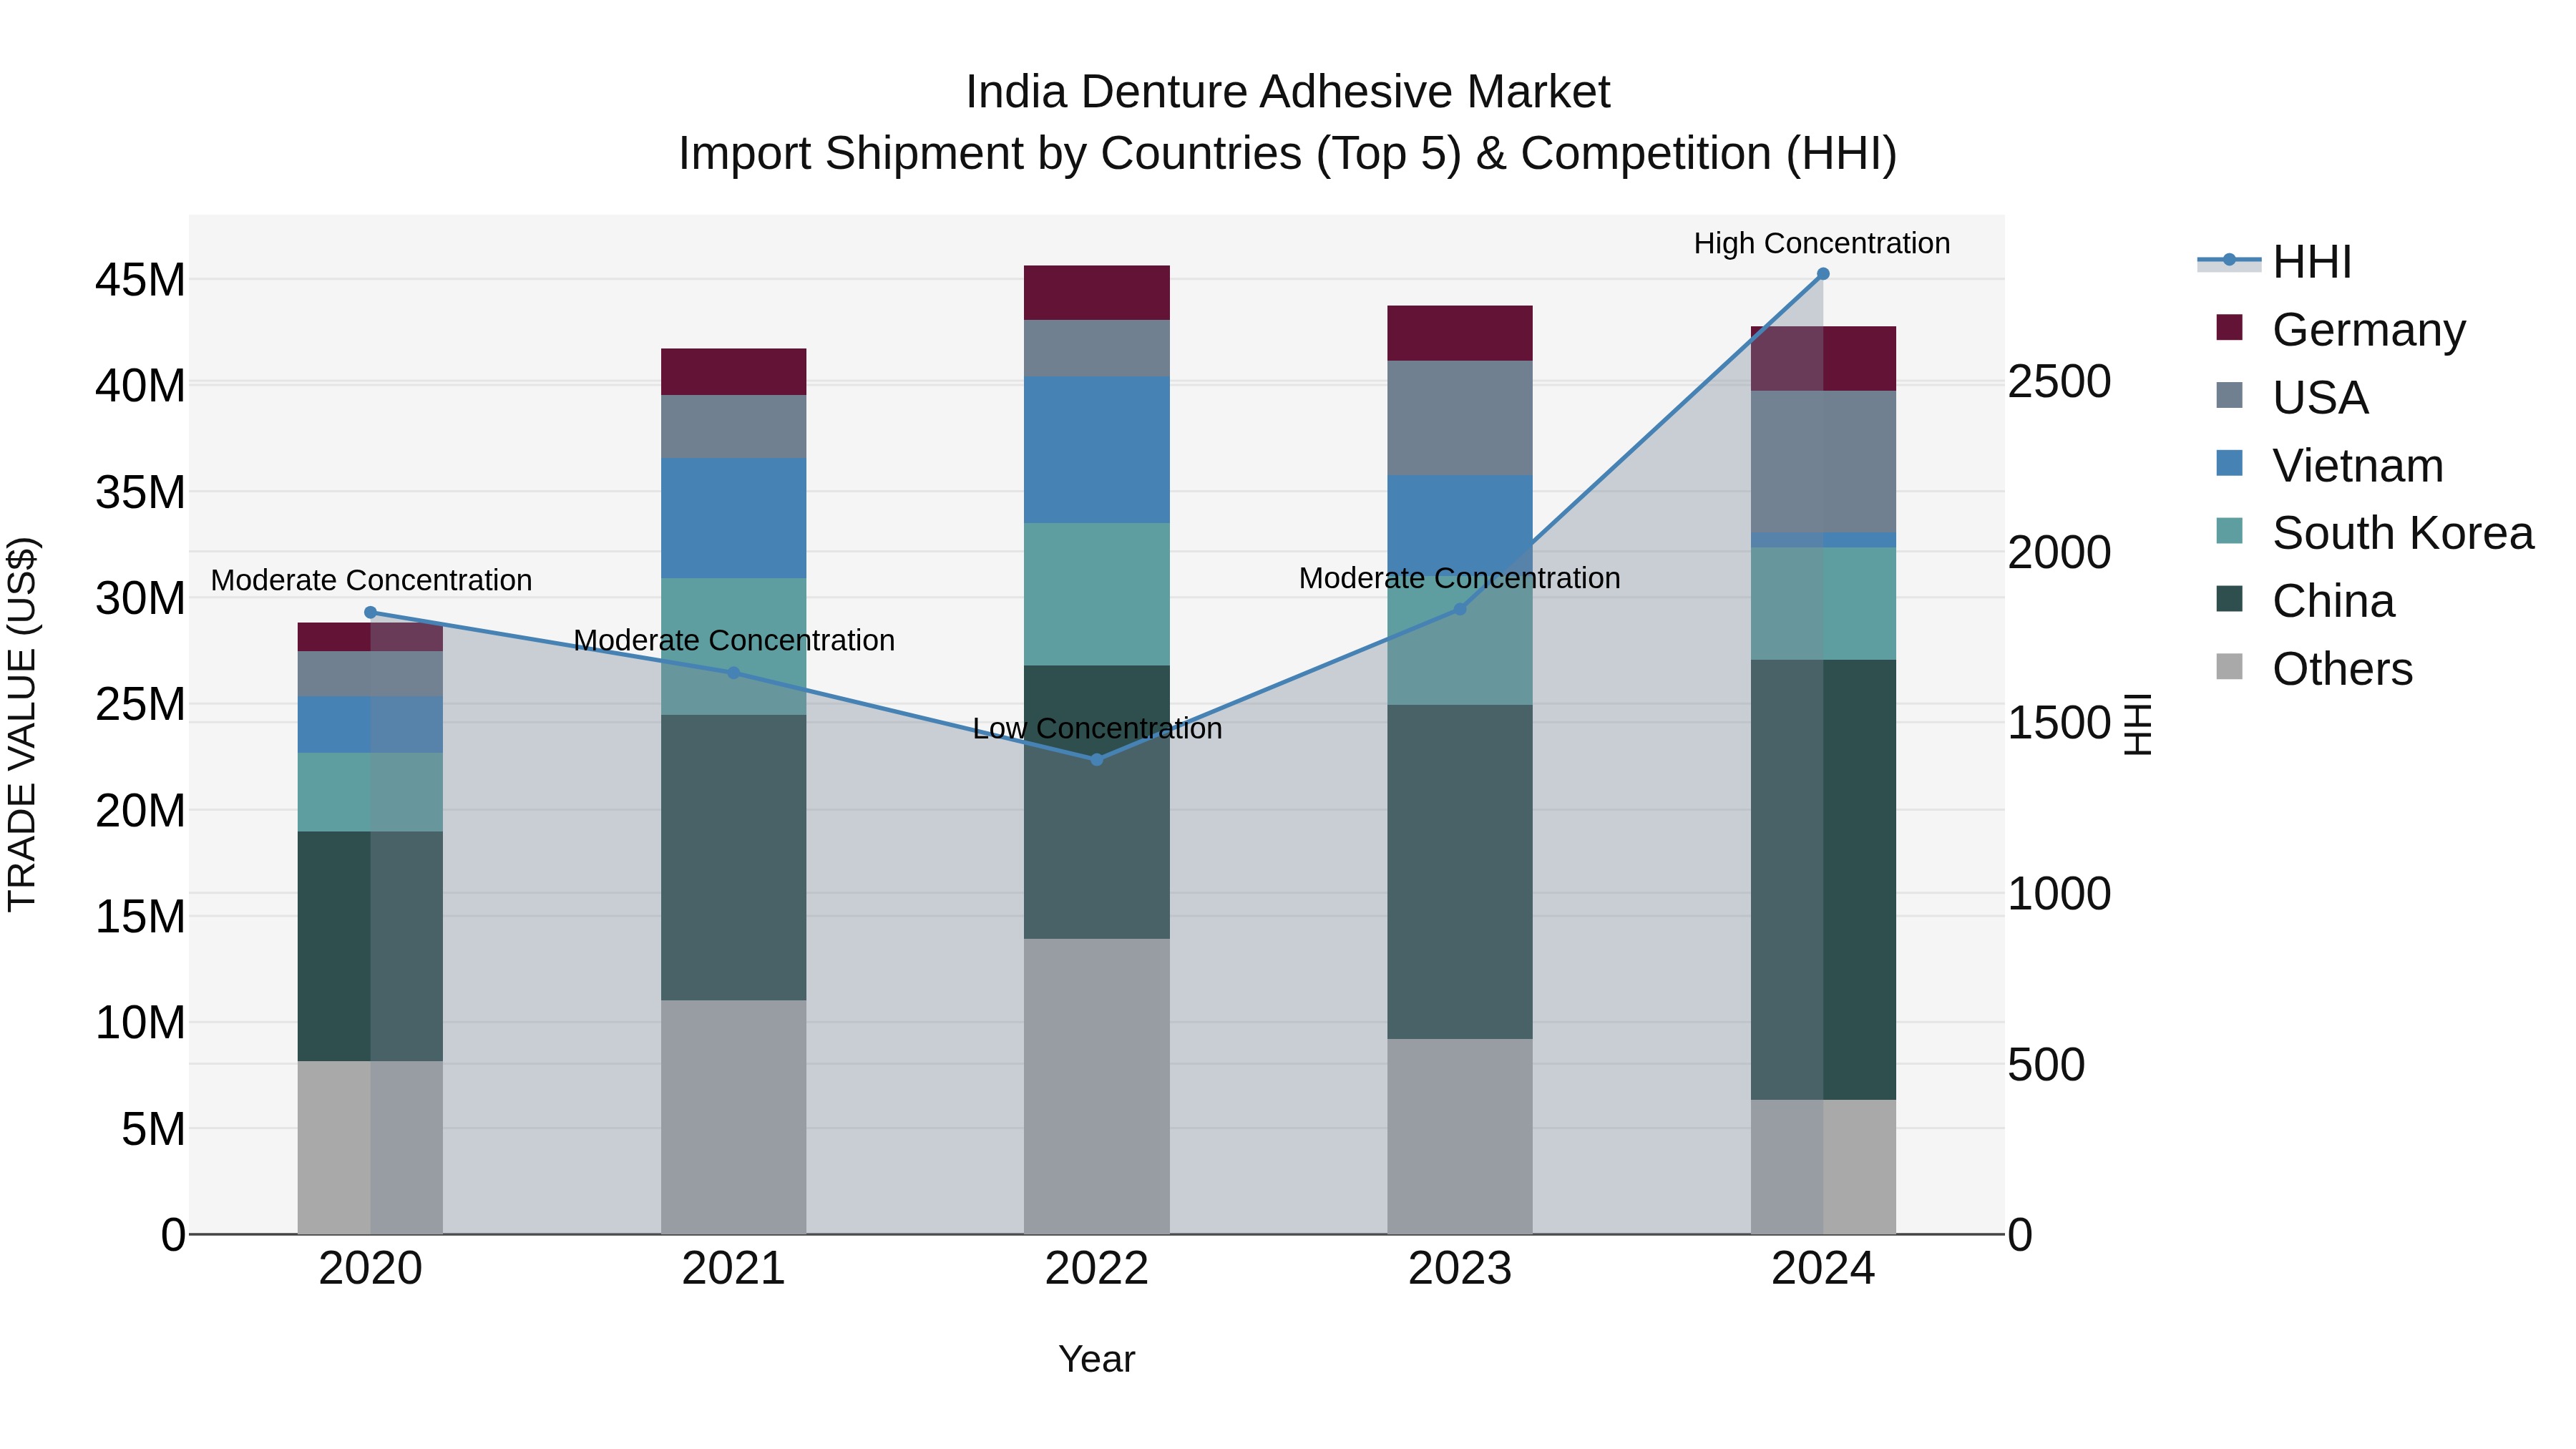The image size is (2576, 1449).
Task: Click the Others gray legend swatch
Action: point(2229,667)
